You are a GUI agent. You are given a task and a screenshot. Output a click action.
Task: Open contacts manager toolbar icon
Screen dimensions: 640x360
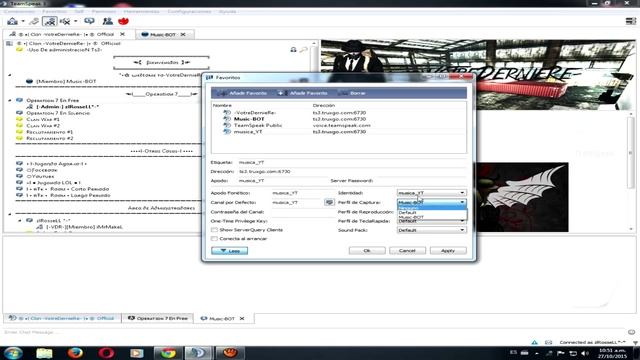point(107,21)
